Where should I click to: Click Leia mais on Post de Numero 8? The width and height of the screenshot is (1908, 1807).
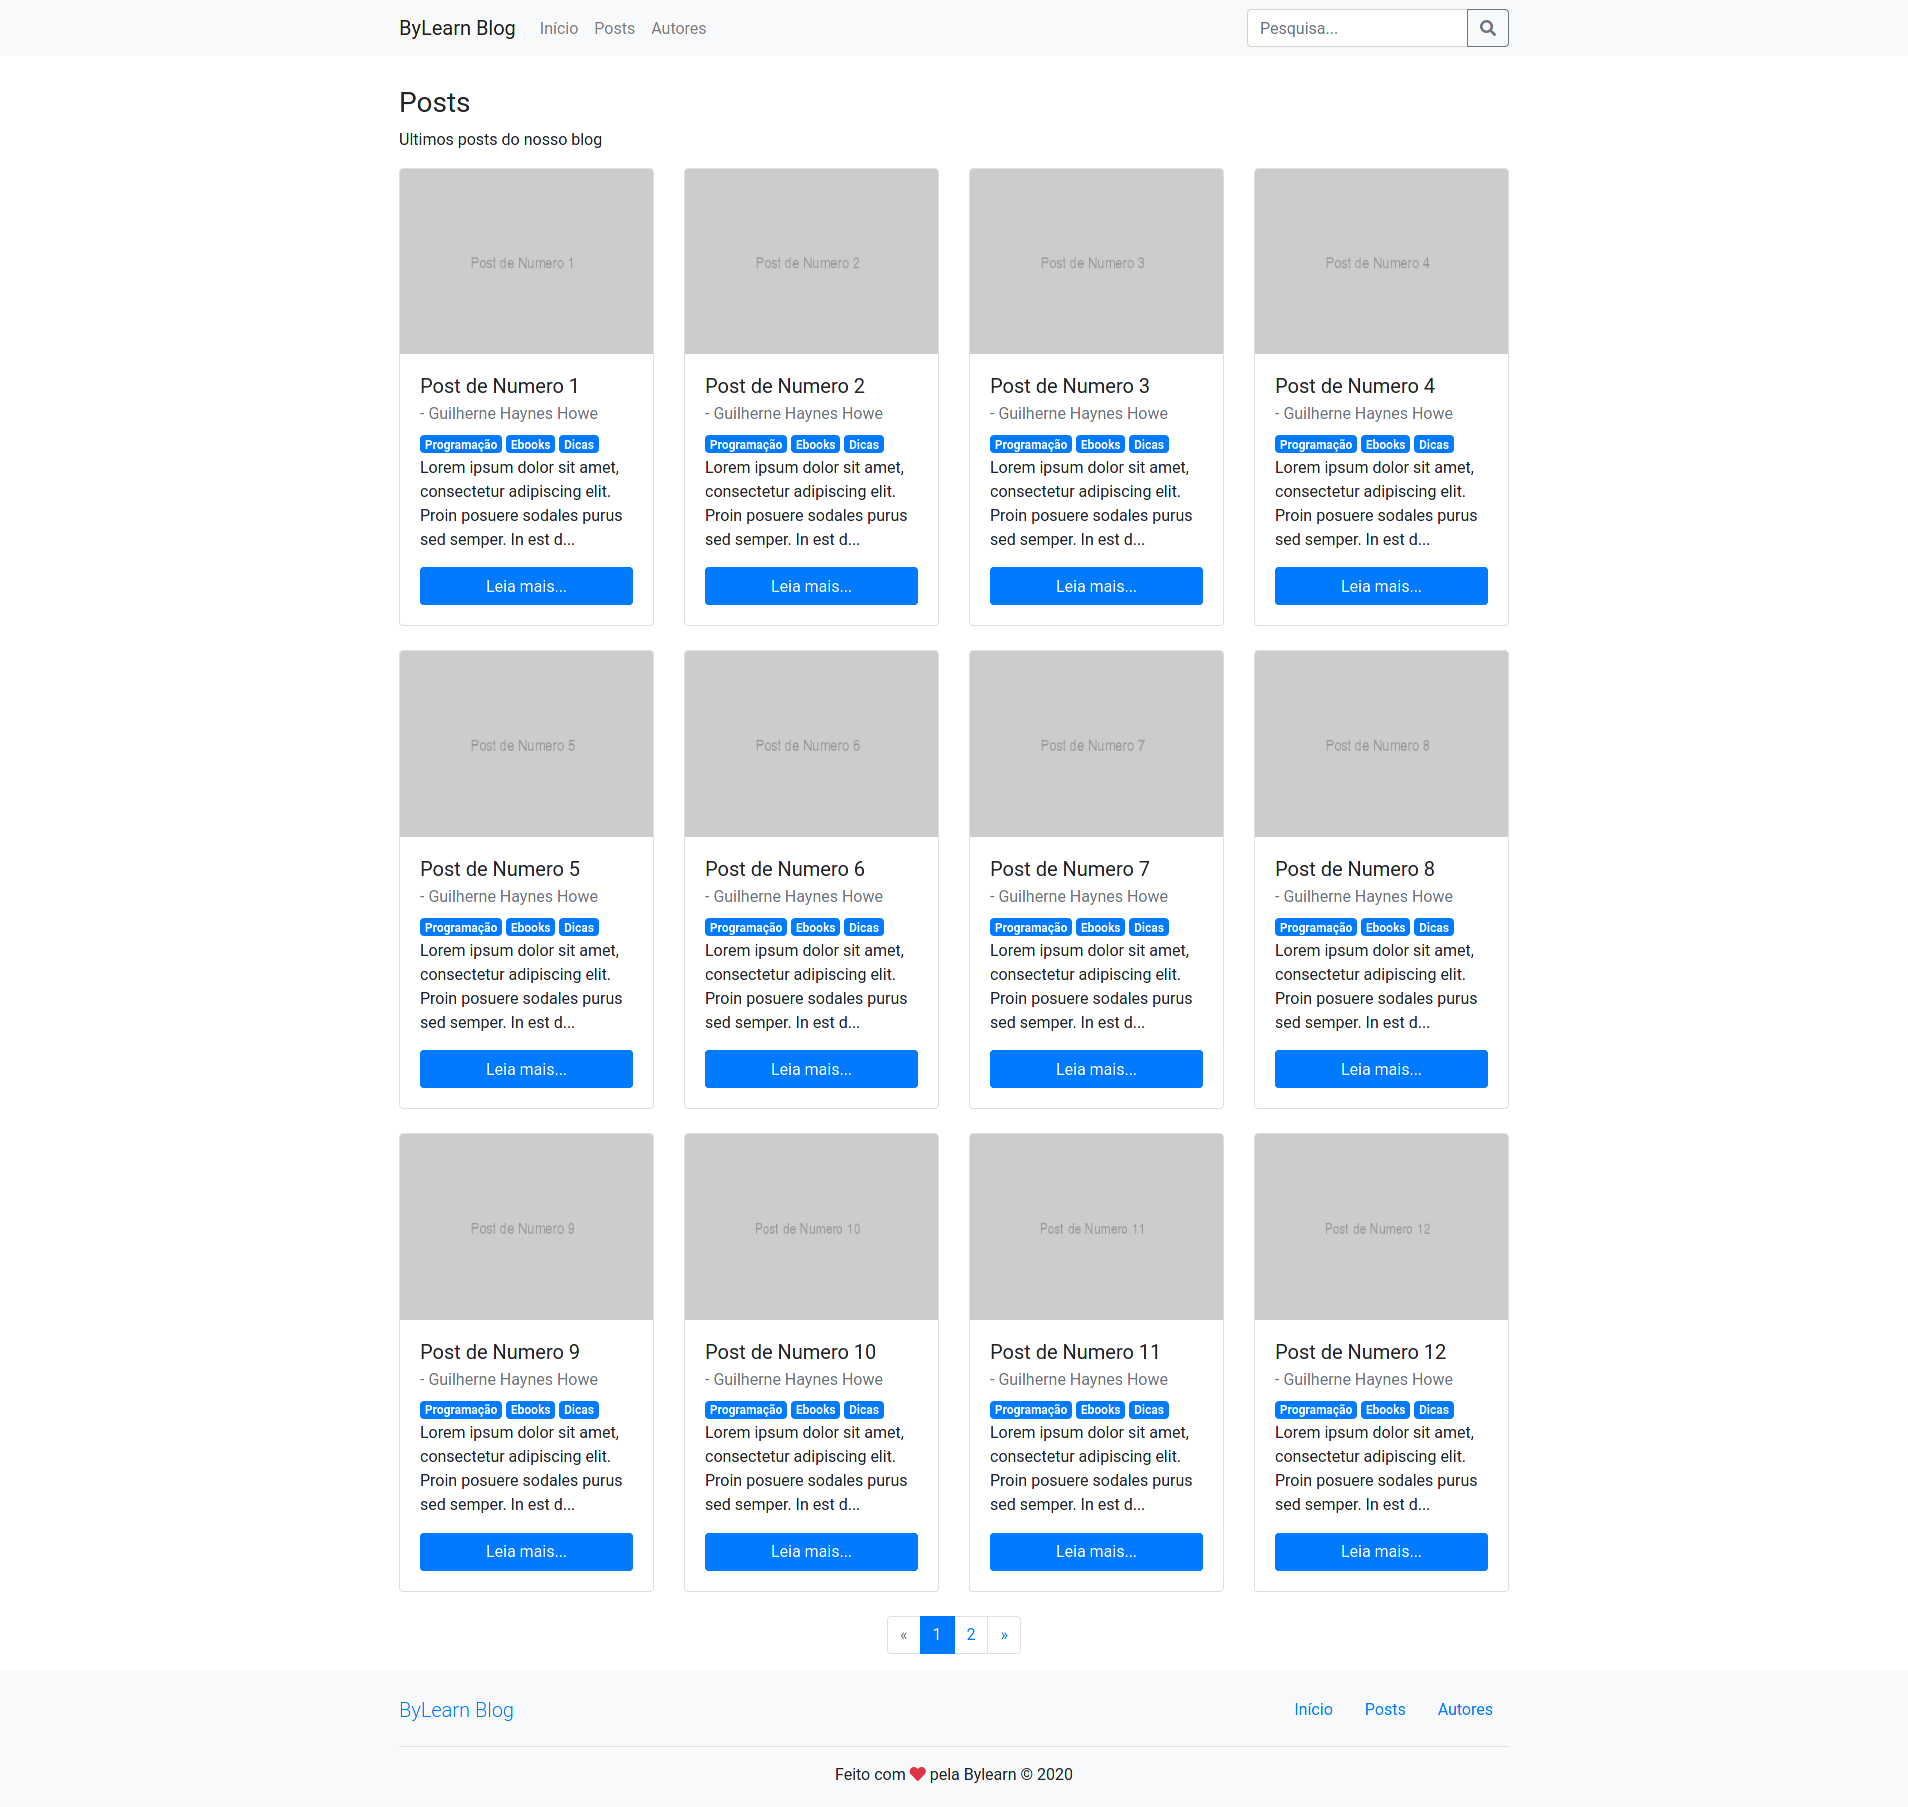(1381, 1069)
